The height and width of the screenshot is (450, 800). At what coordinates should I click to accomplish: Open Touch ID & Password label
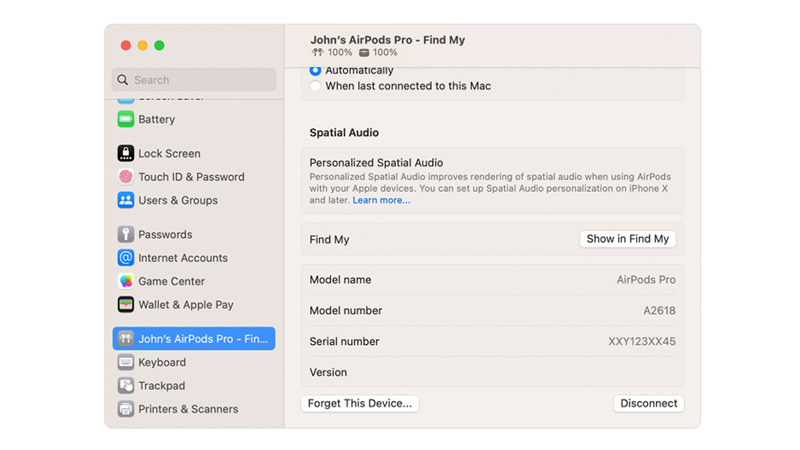pos(191,177)
